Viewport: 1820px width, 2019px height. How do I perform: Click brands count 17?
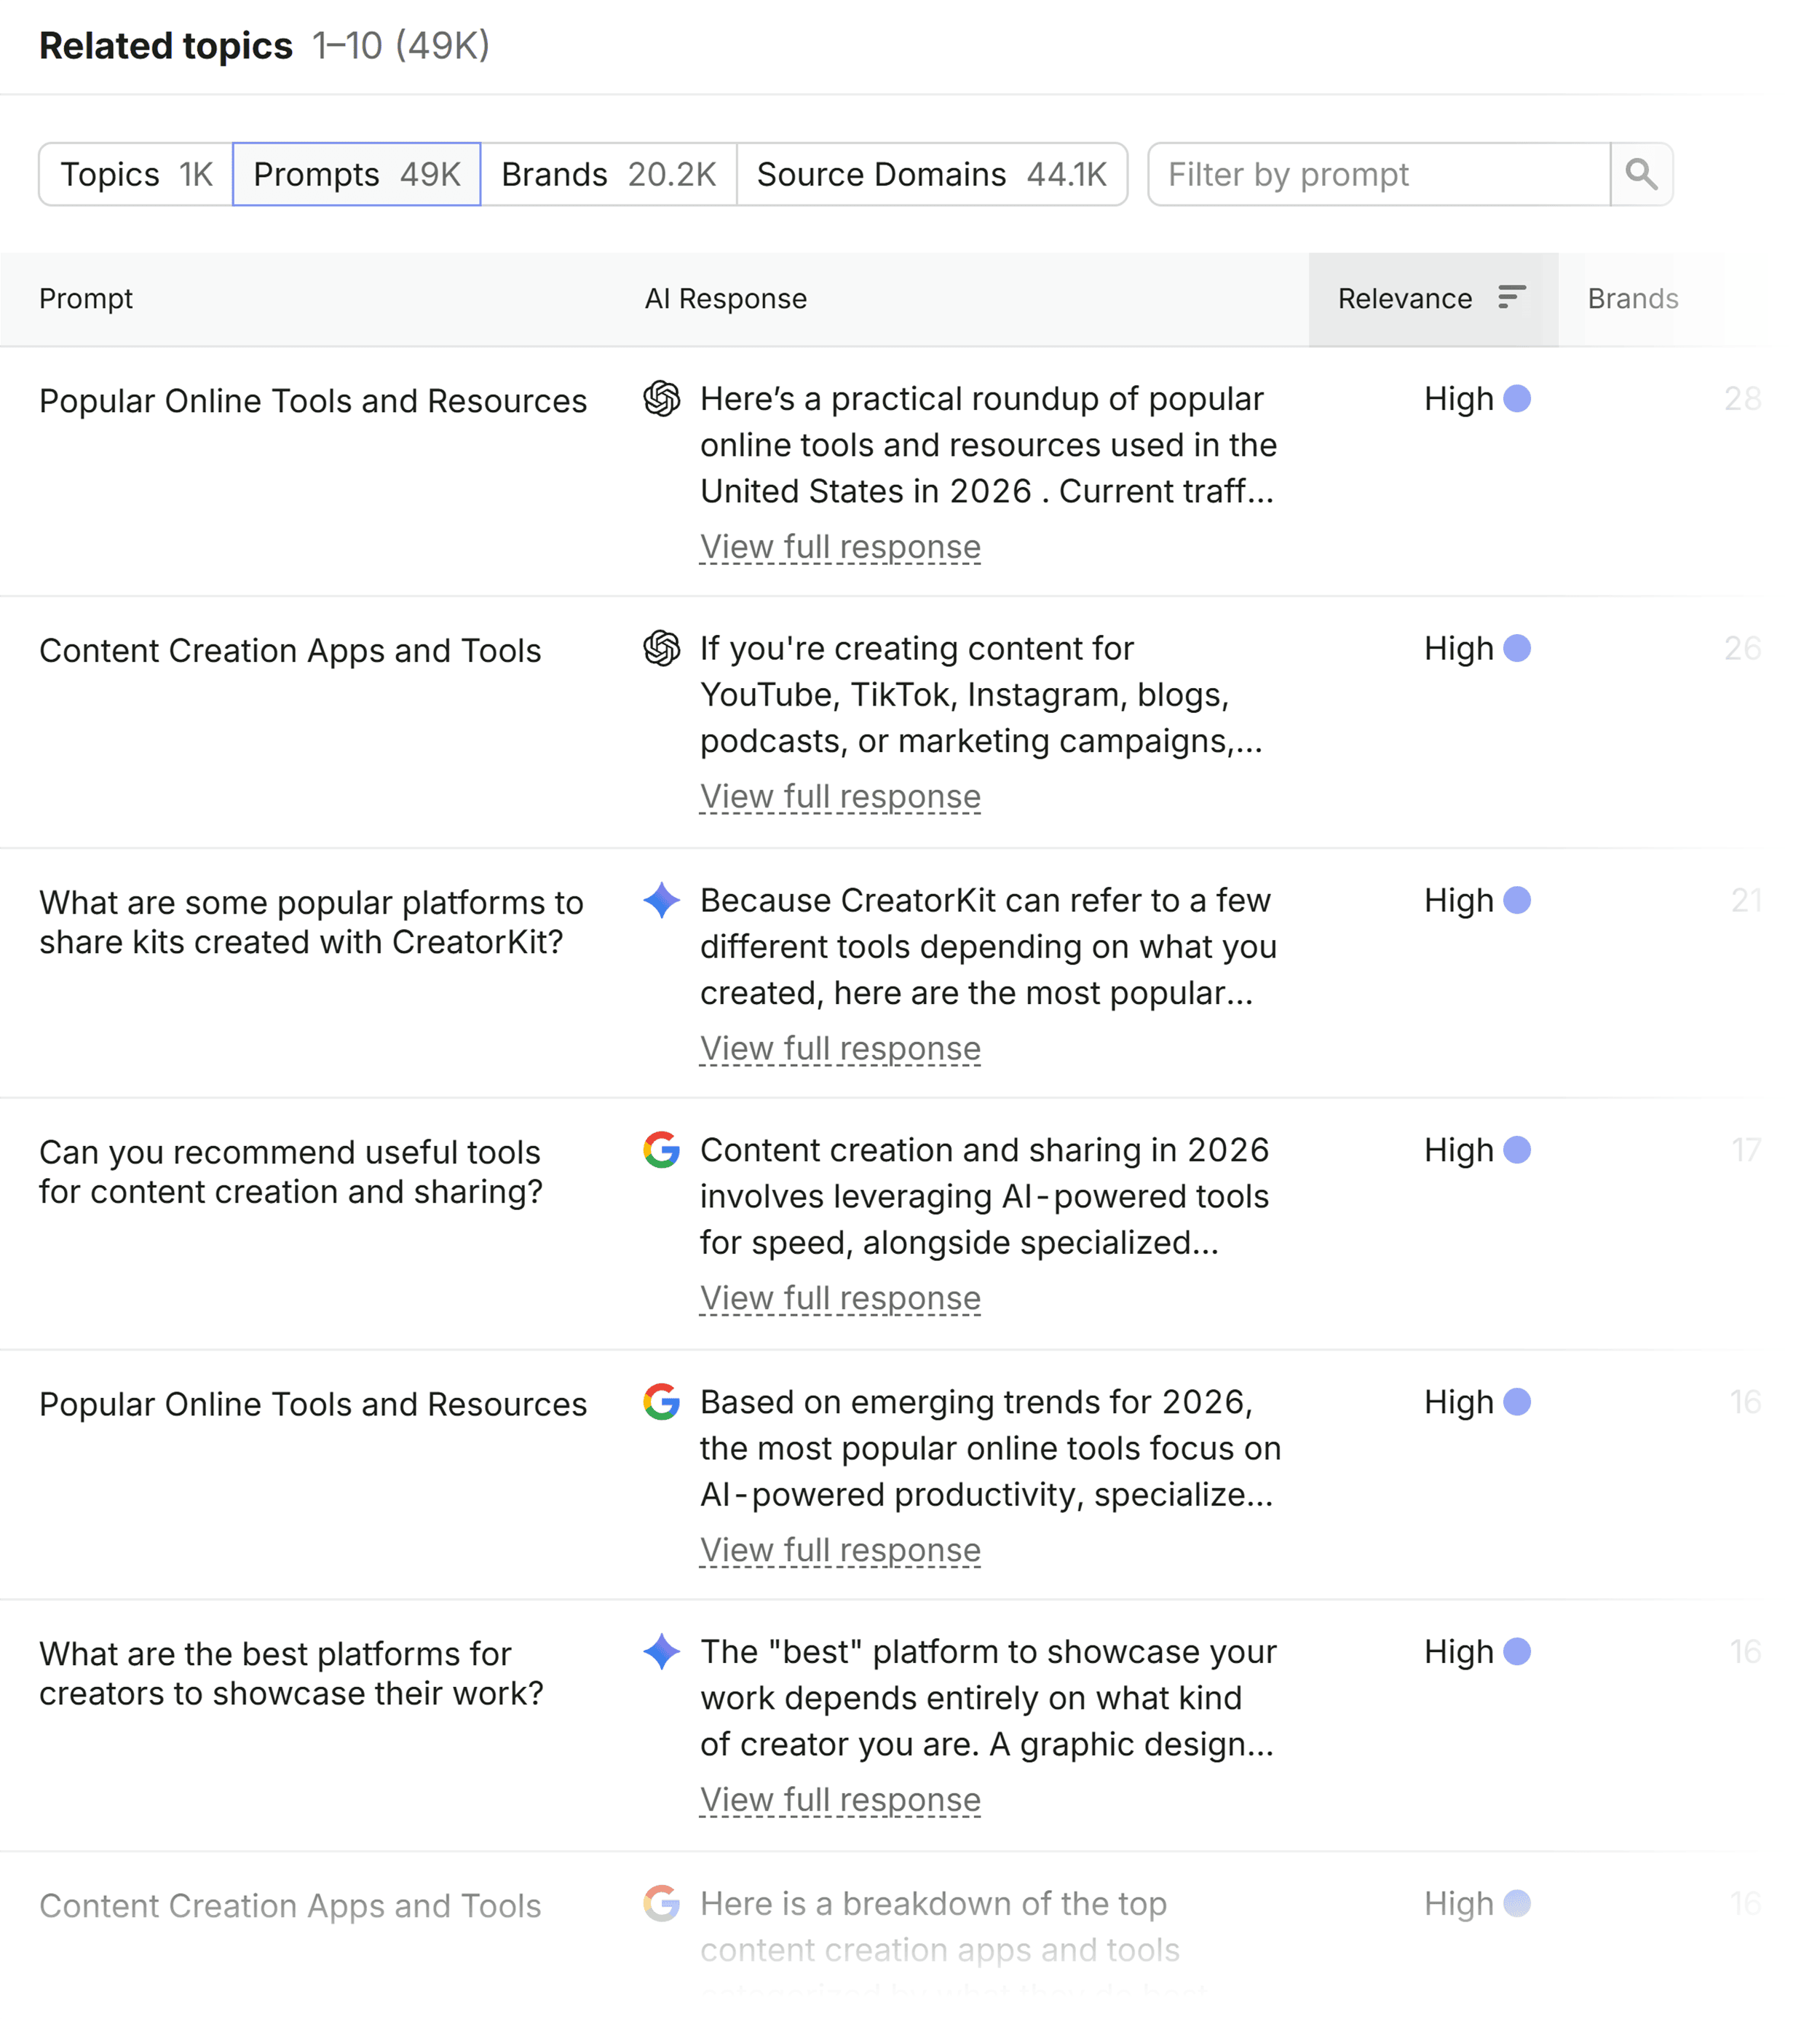point(1746,1151)
